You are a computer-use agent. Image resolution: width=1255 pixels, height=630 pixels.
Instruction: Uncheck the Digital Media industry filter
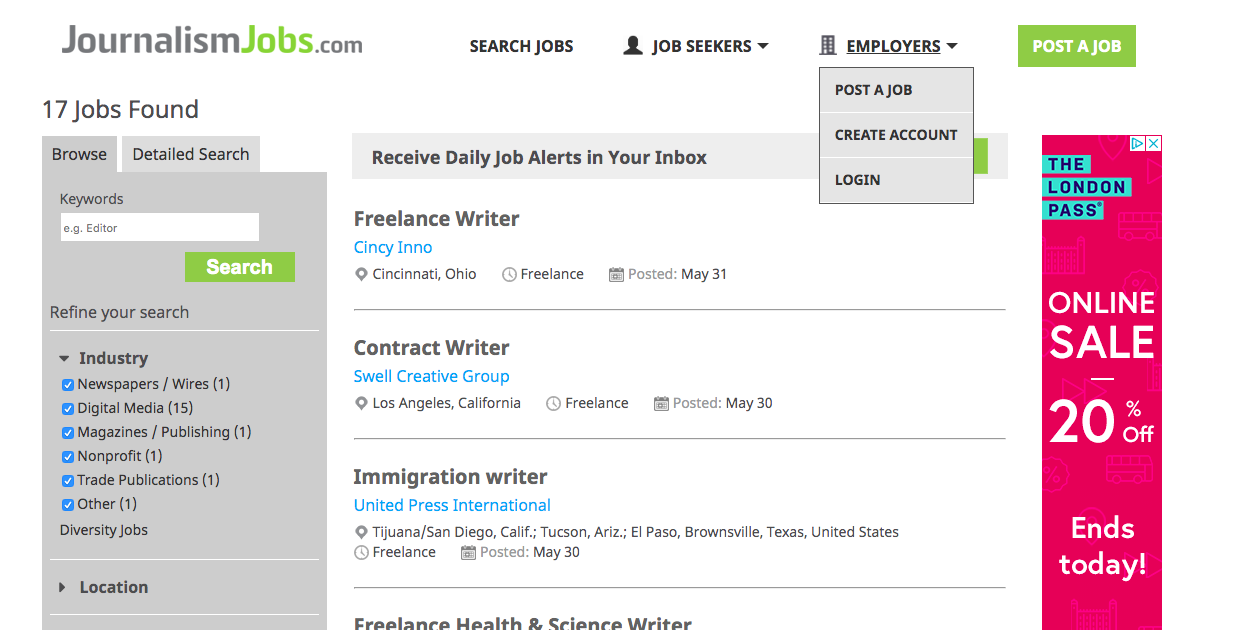click(67, 408)
